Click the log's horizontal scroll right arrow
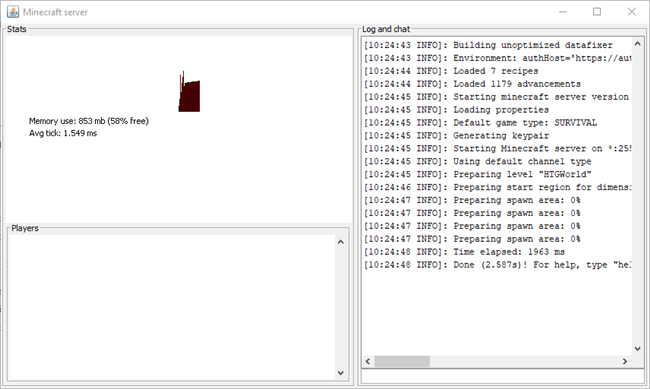Viewport: 650px width, 389px height. point(625,361)
